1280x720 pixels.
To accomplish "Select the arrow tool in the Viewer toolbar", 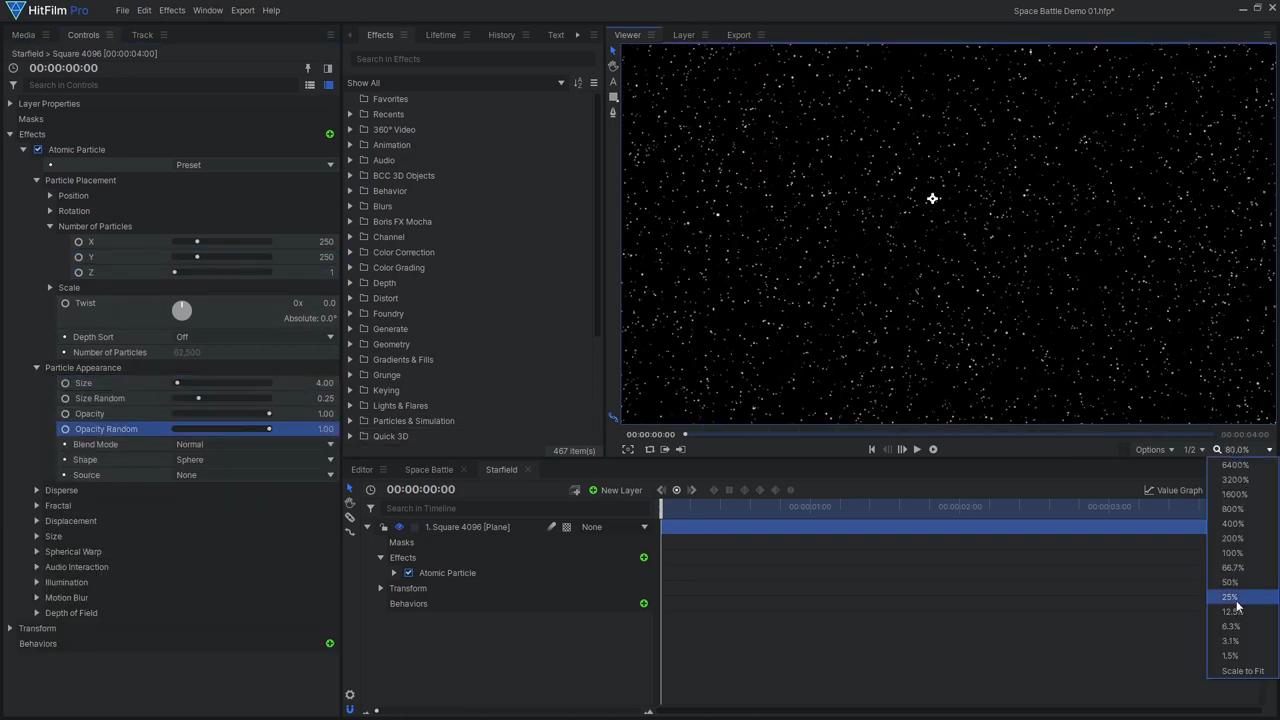I will click(x=613, y=51).
